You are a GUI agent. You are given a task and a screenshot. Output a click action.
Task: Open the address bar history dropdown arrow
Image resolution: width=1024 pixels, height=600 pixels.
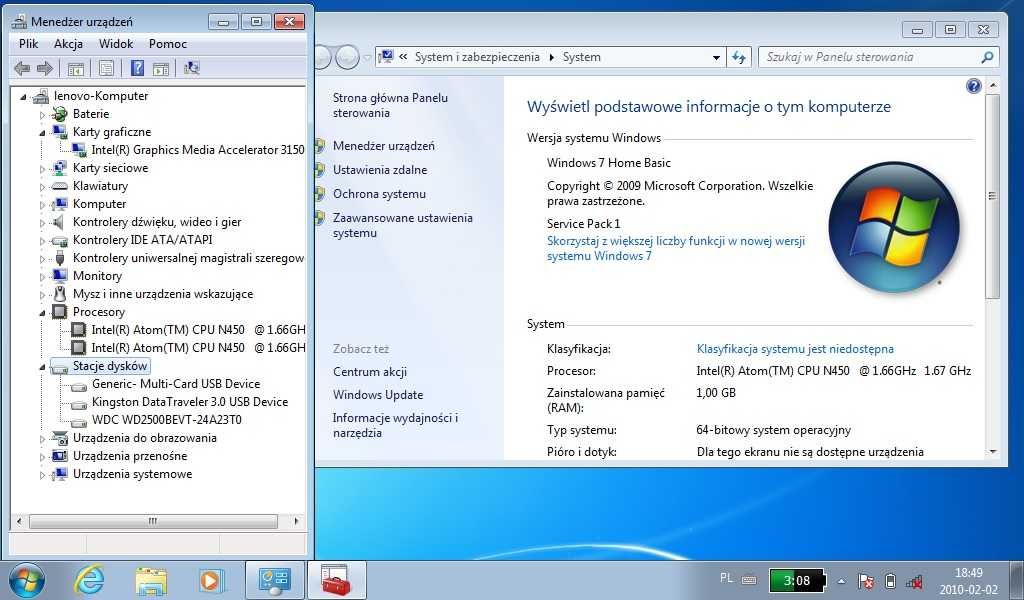716,57
